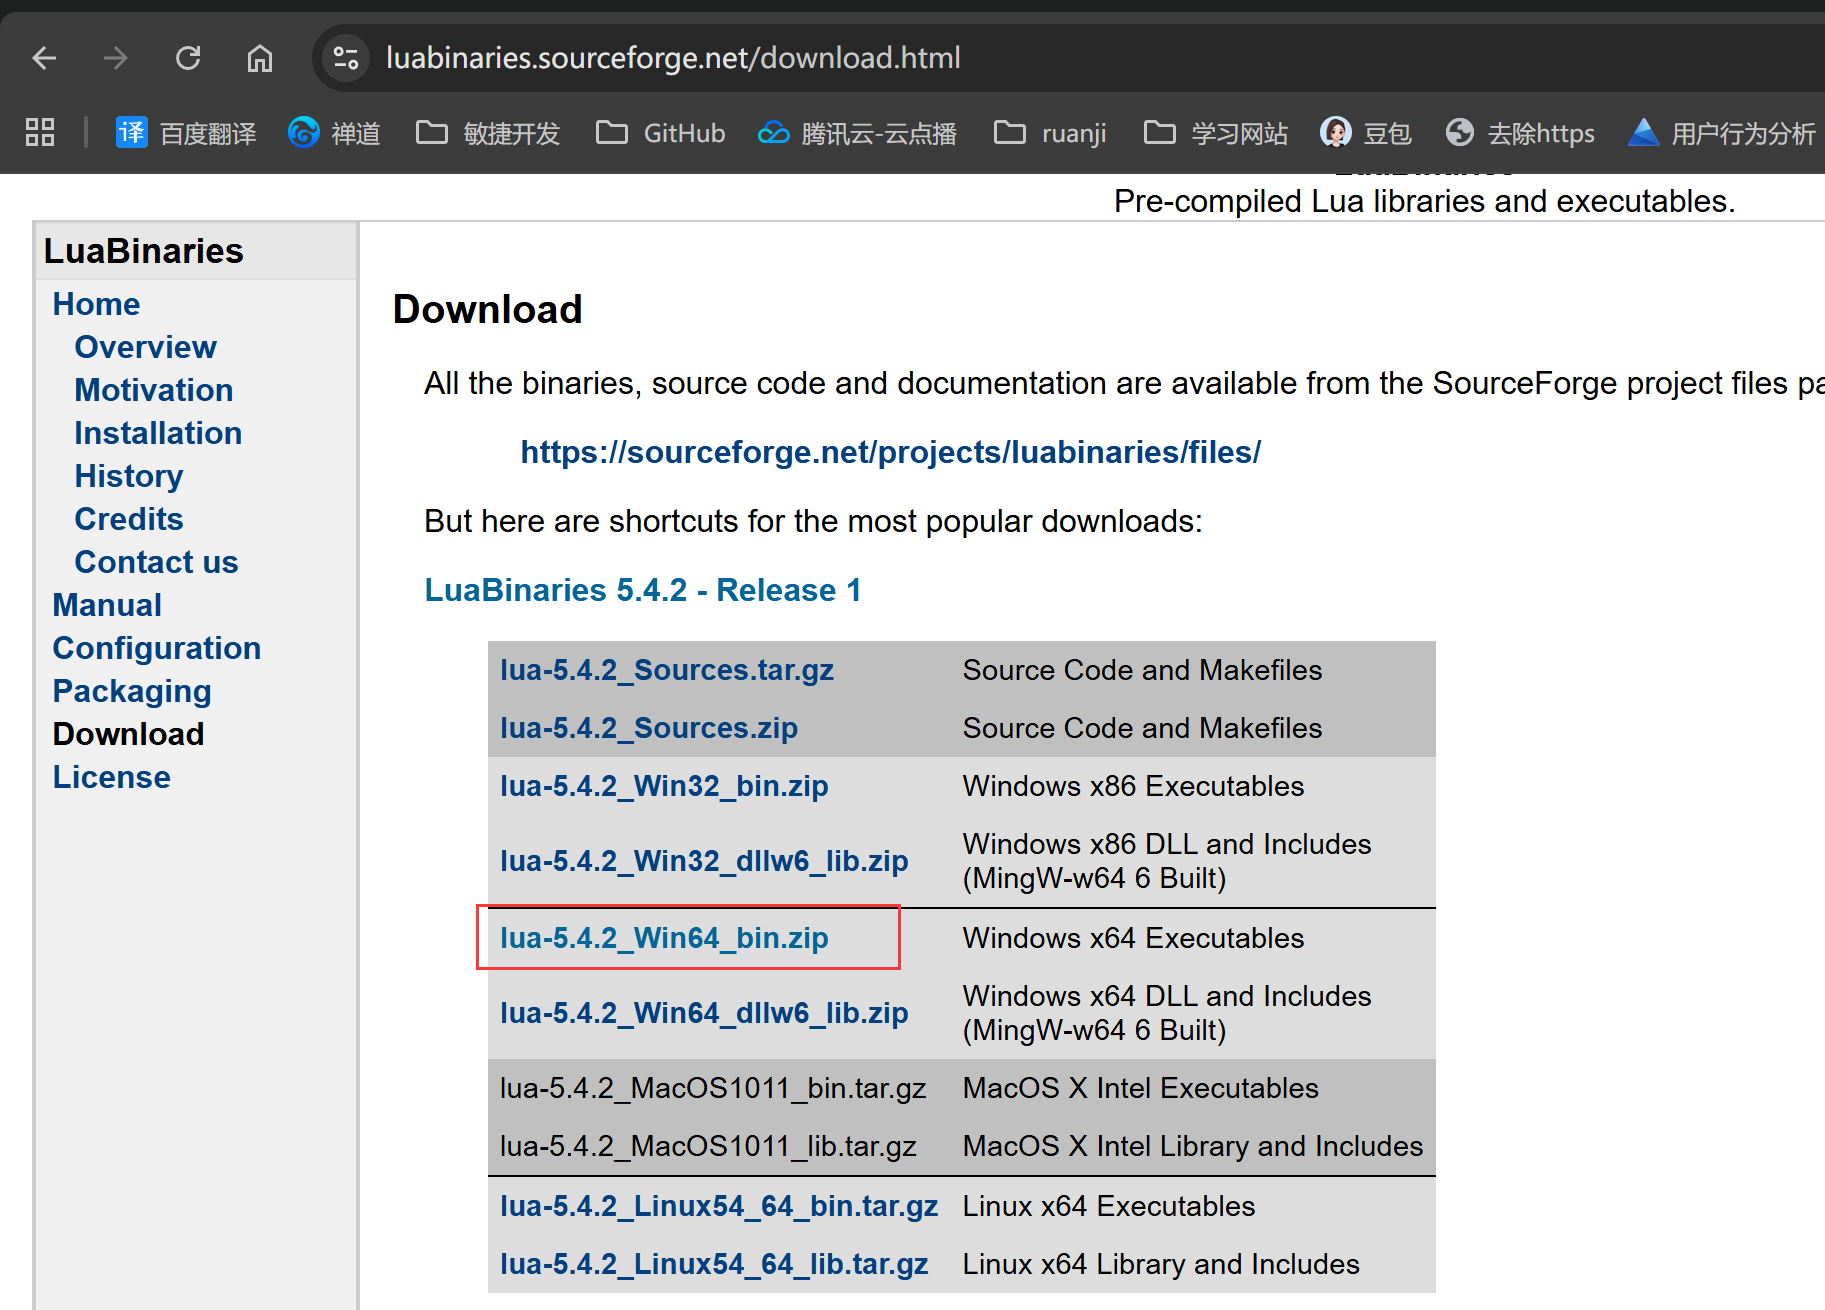The width and height of the screenshot is (1825, 1310).
Task: Open the 豆包 bookmark
Action: (1366, 132)
